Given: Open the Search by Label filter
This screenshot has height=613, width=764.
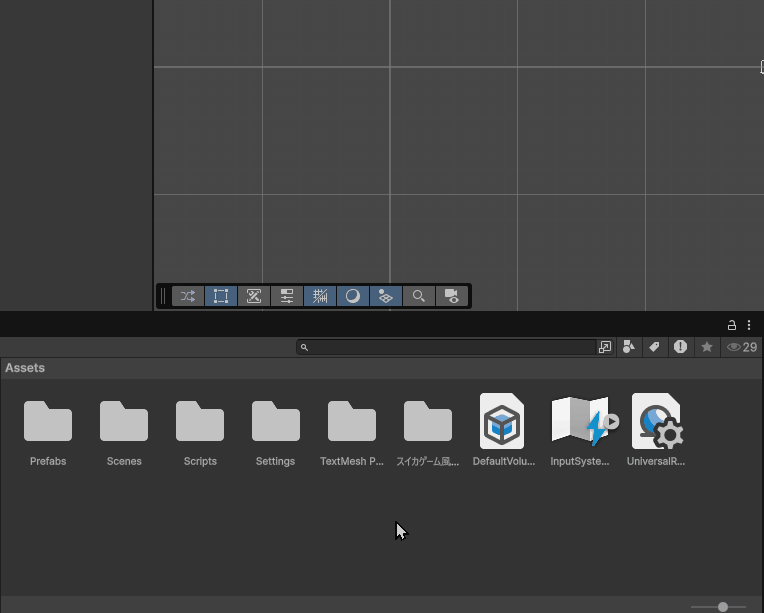Looking at the screenshot, I should [654, 347].
